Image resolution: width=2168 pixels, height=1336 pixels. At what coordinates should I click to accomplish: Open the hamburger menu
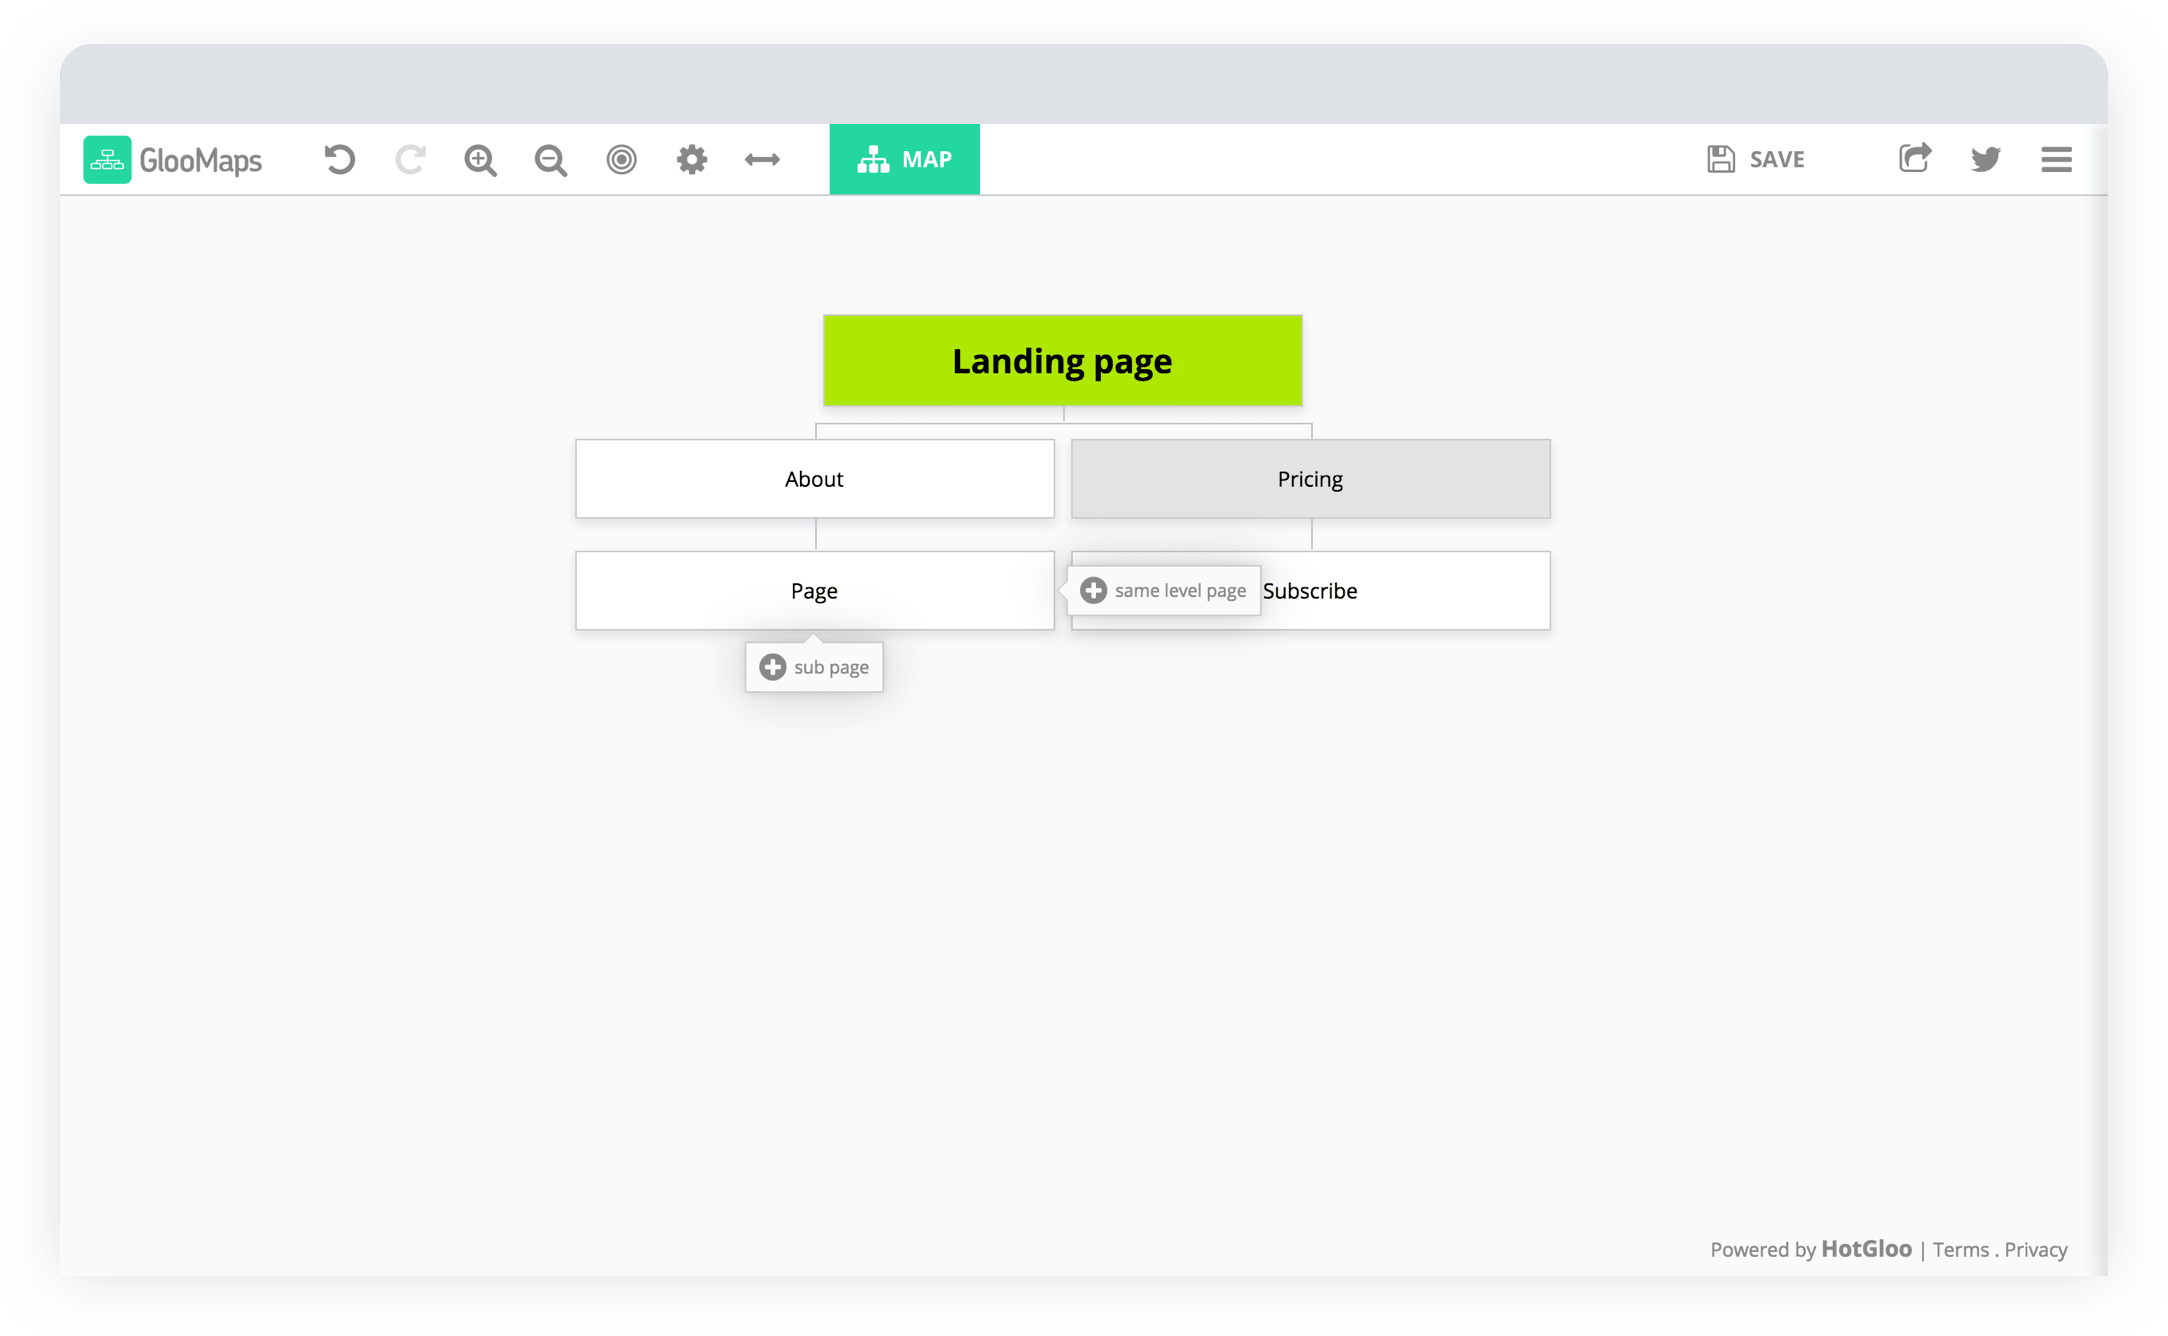coord(2056,160)
